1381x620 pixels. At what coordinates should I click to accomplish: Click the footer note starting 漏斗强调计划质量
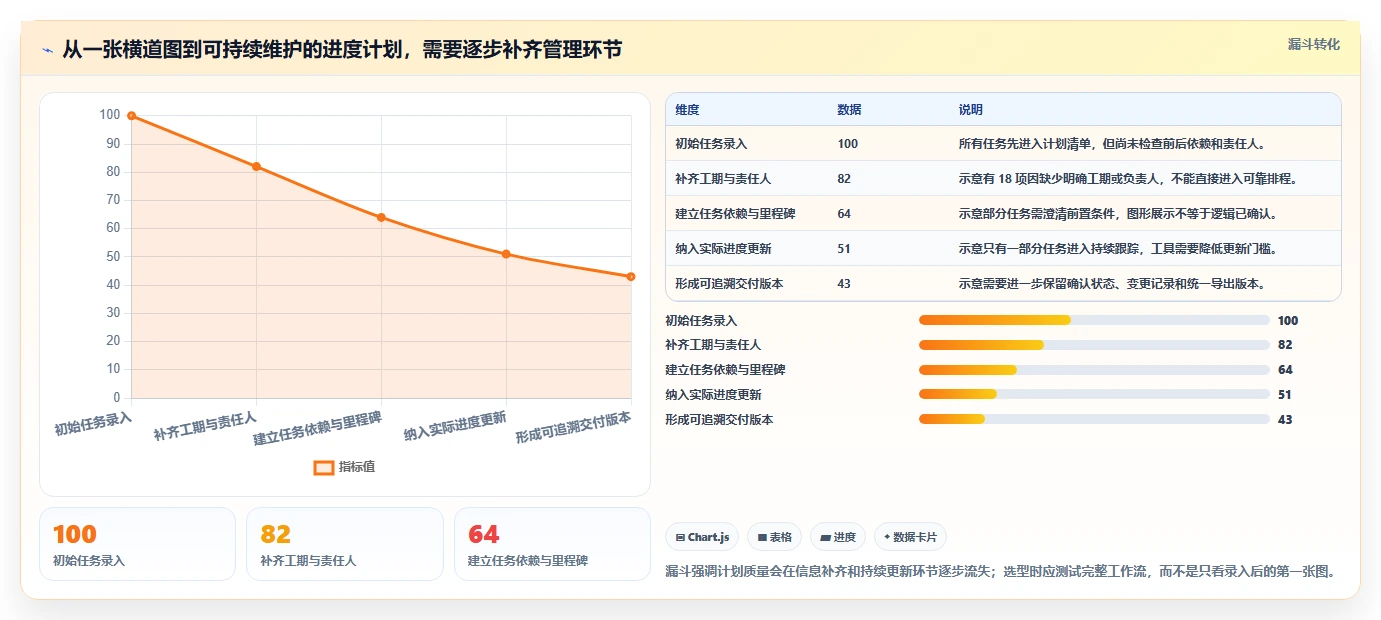click(999, 571)
